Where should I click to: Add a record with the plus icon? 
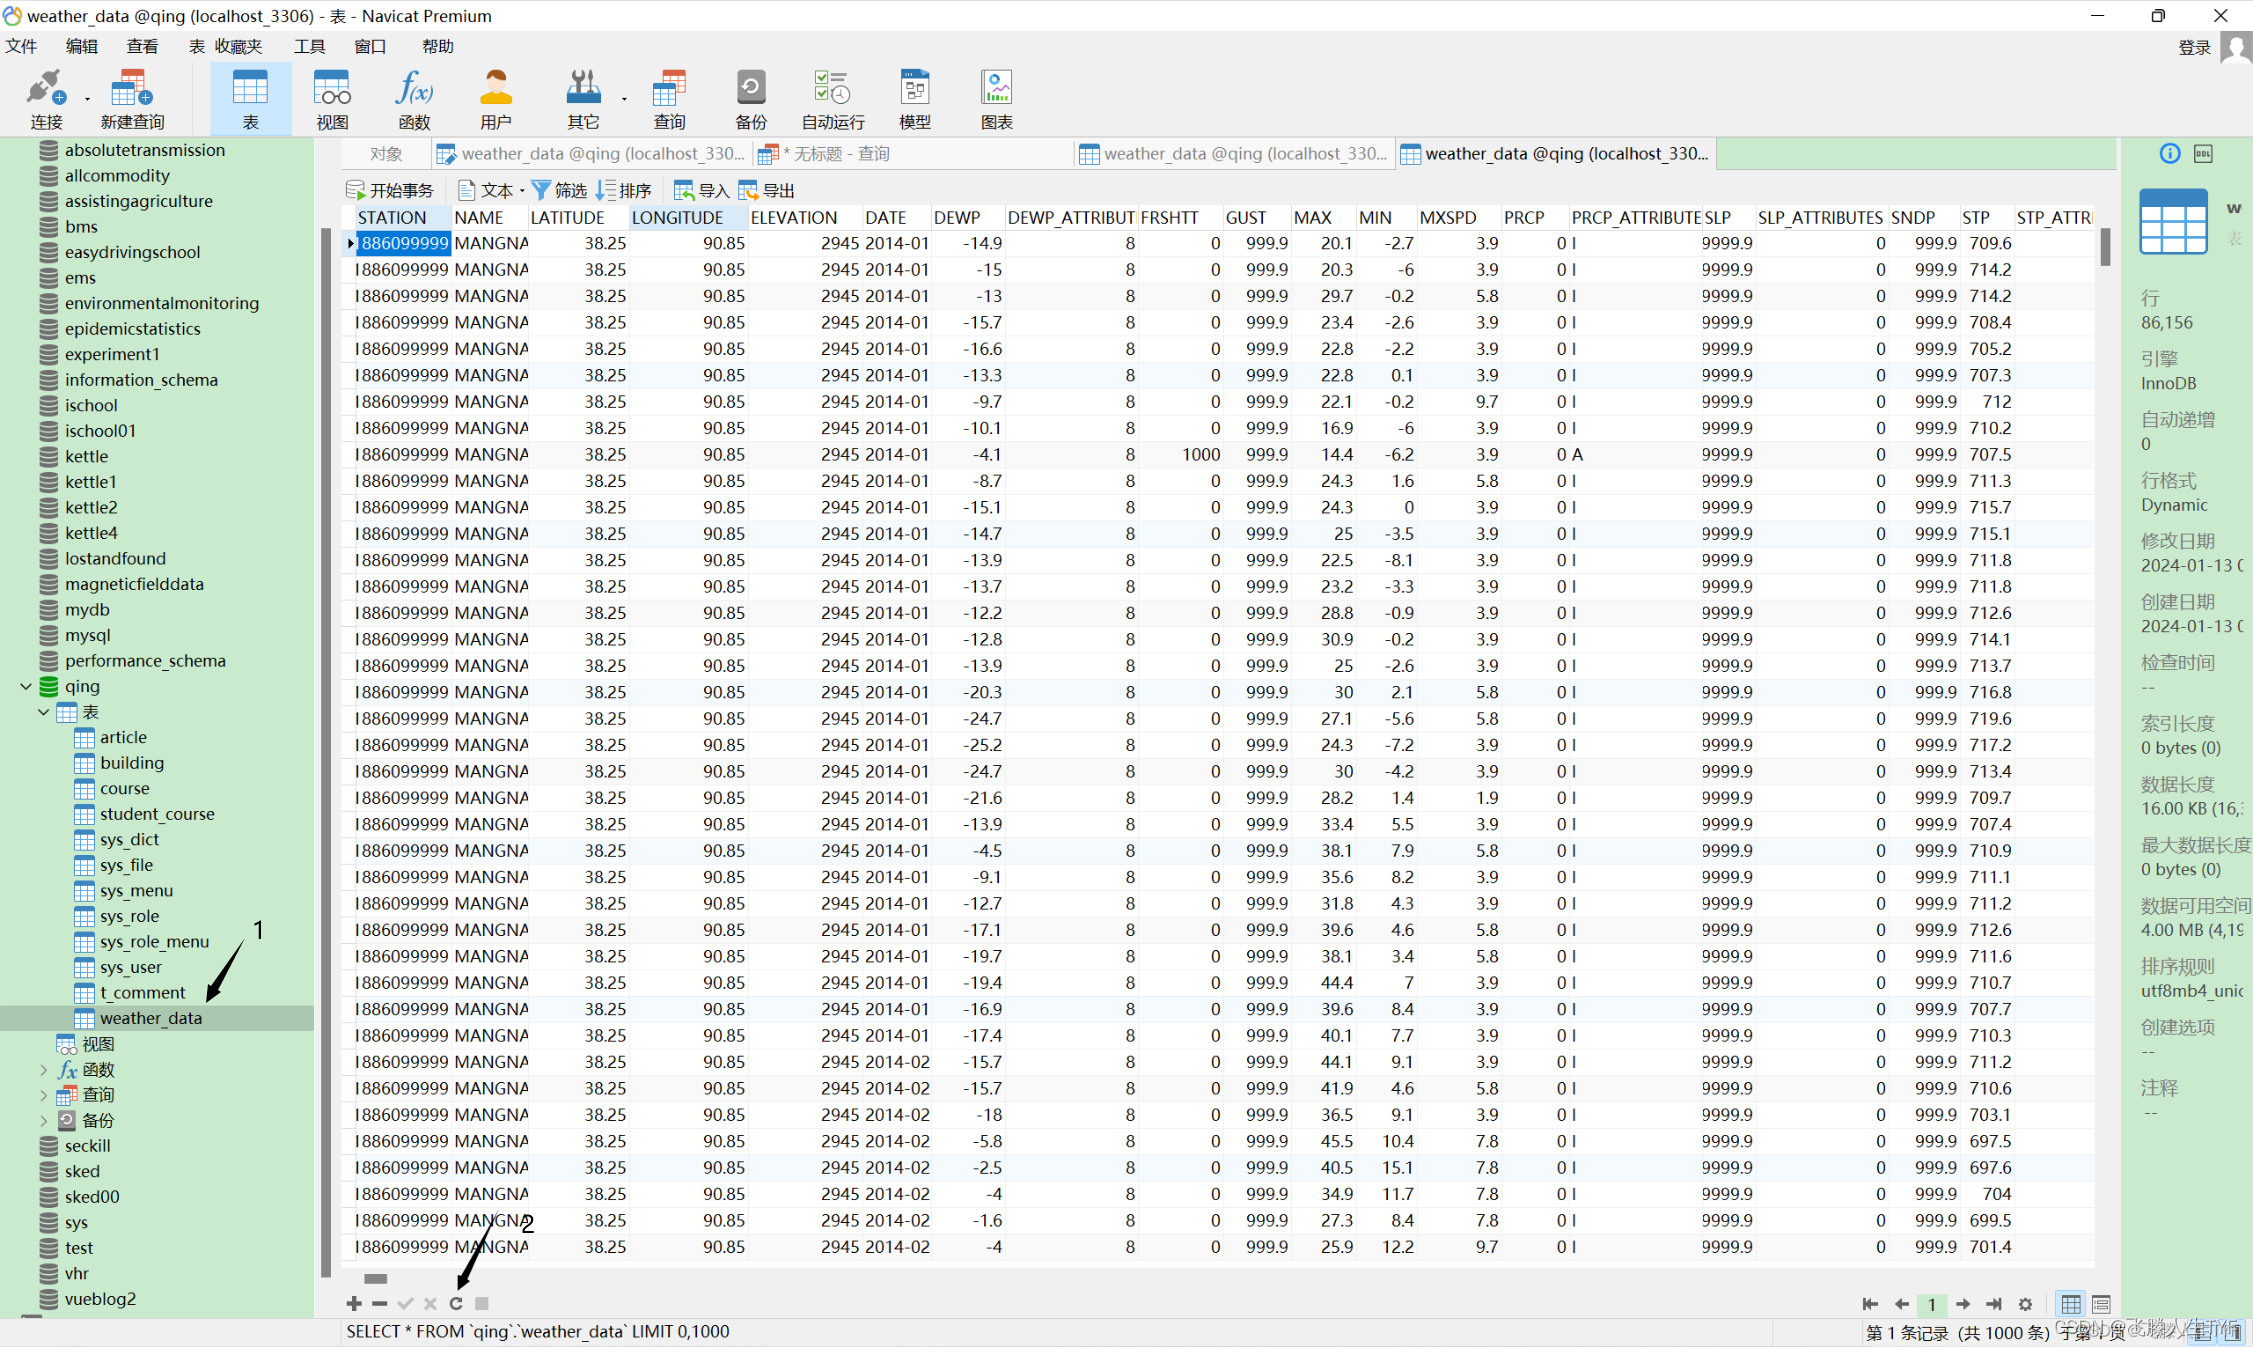point(354,1303)
